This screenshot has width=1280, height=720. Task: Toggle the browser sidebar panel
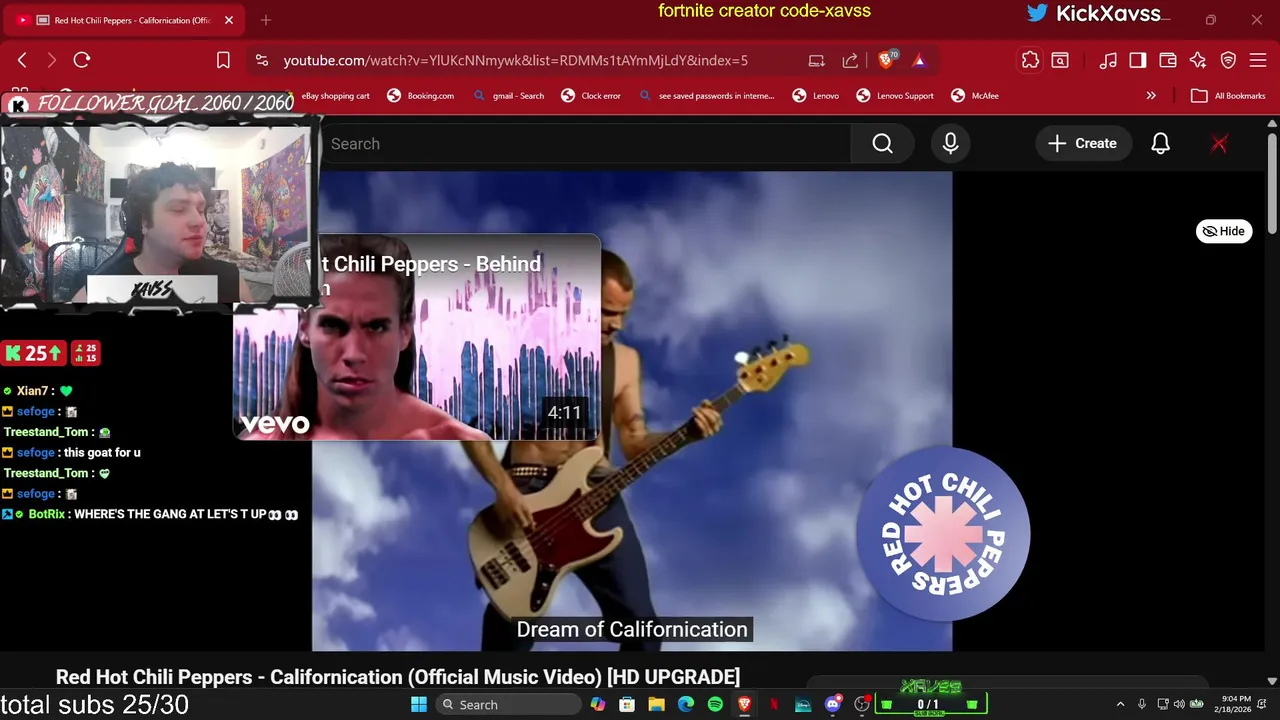click(x=1138, y=60)
